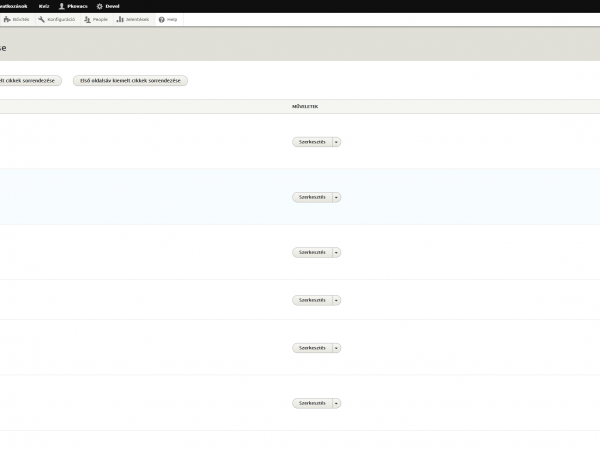Screen dimensions: 600x450
Task: Open the Bővítés puzzle-piece menu
Action: pos(17,19)
